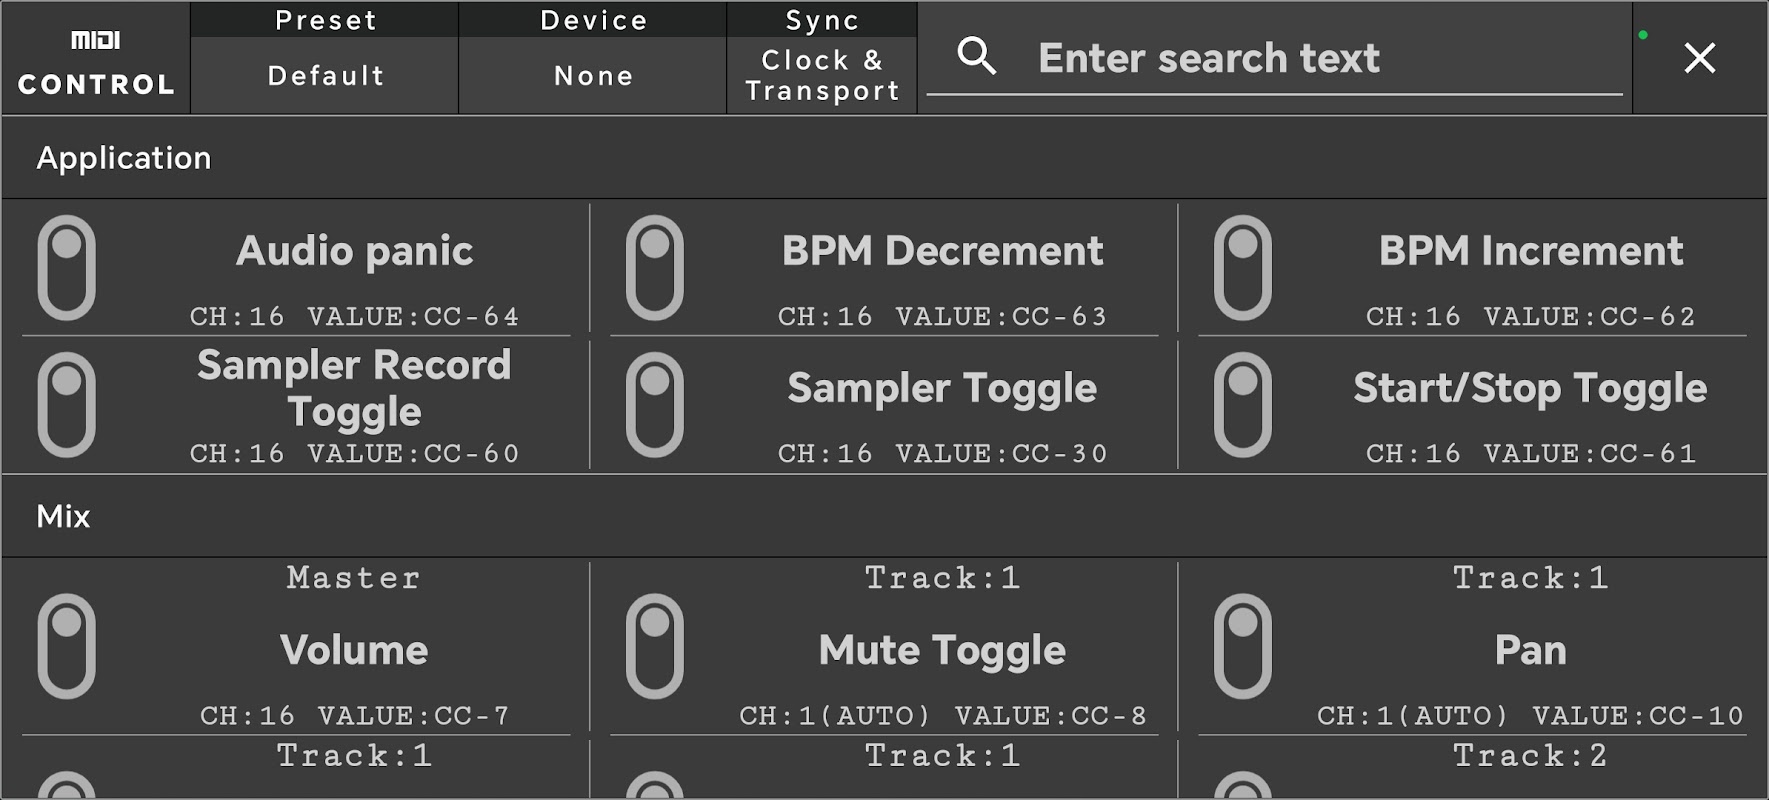This screenshot has height=800, width=1769.
Task: Collapse the Mix section header
Action: pyautogui.click(x=64, y=516)
